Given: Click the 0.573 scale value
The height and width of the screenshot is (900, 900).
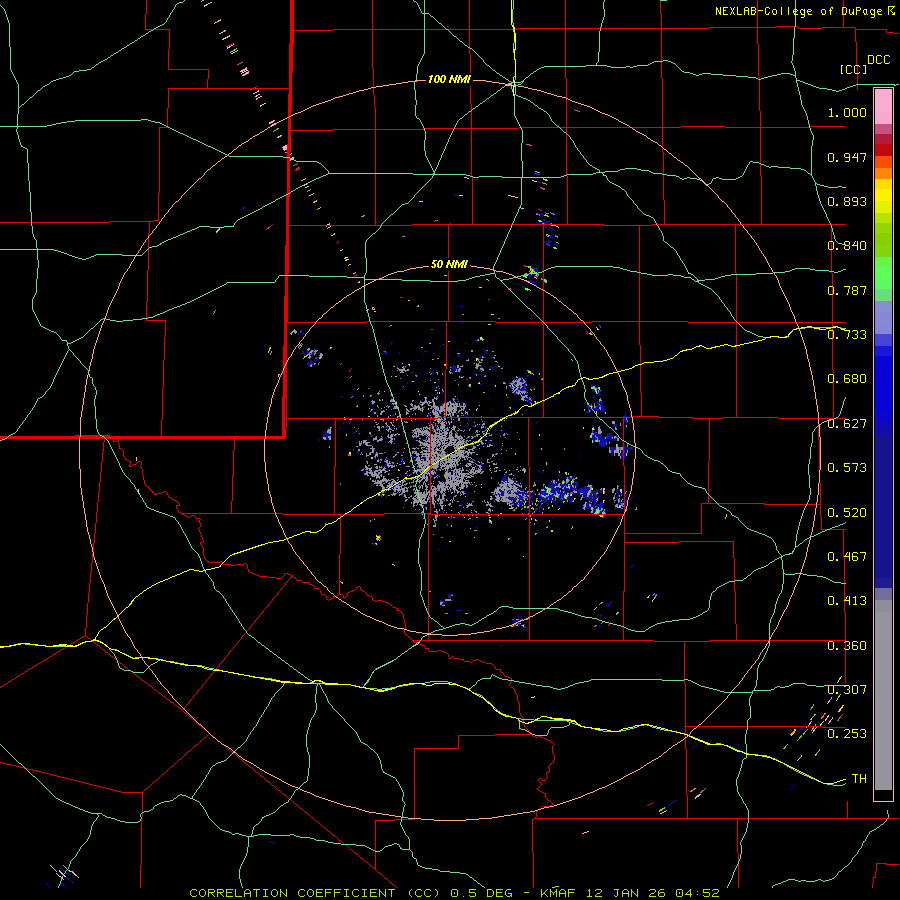Looking at the screenshot, I should 847,468.
